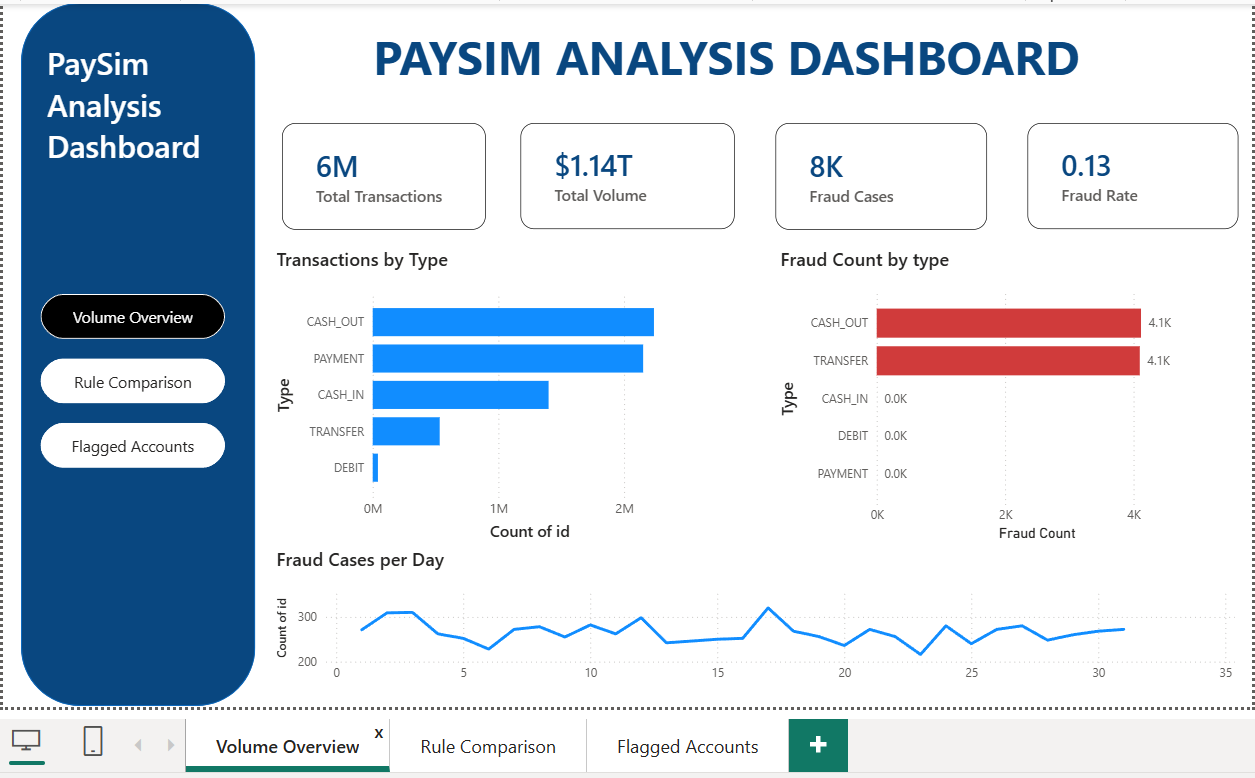
Task: Select the Fraud Rate card
Action: [x=1133, y=177]
